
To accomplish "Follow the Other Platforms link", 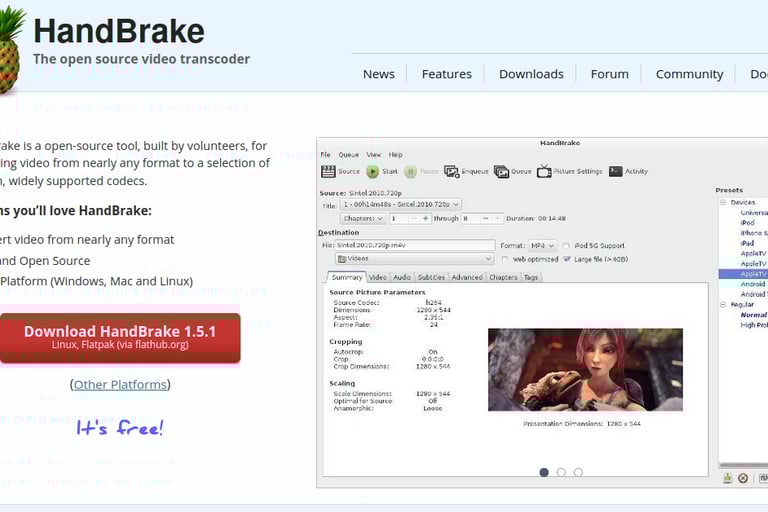I will (x=120, y=385).
